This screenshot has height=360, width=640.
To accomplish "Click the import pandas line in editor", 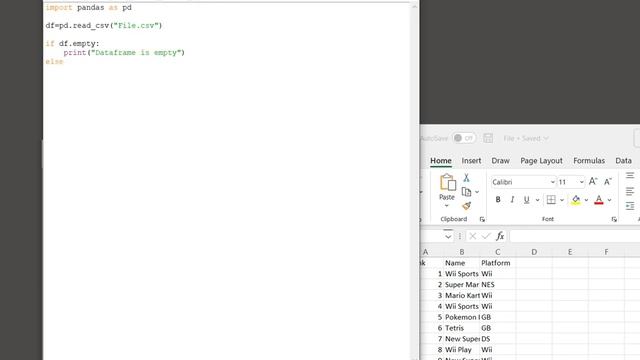I will [89, 7].
